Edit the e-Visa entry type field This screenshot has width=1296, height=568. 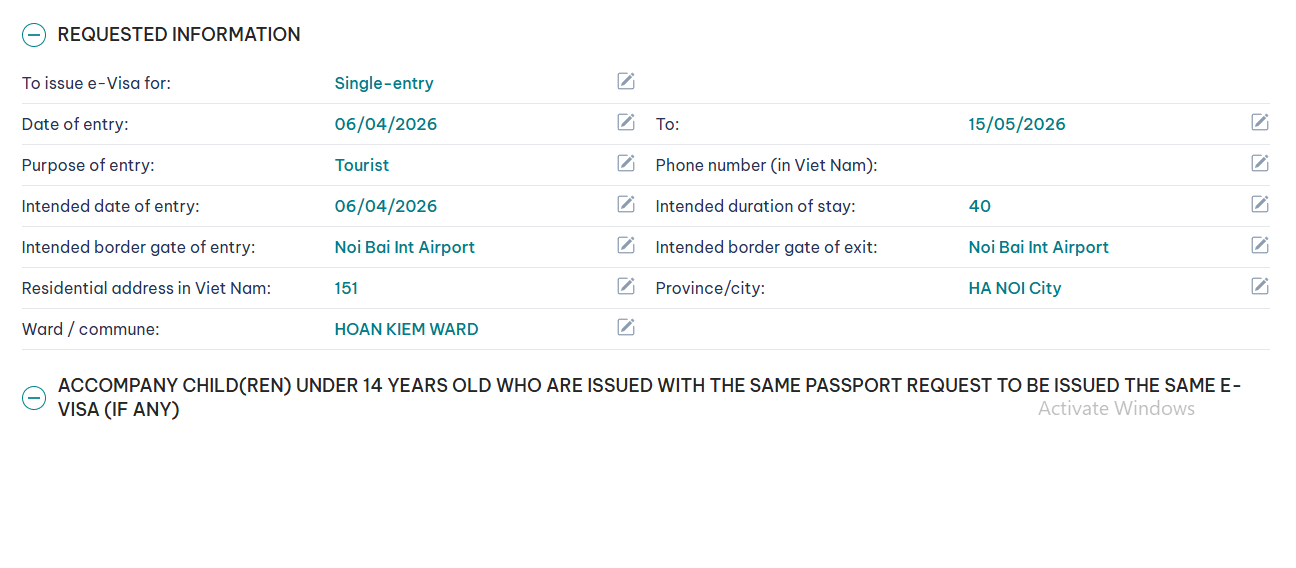coord(626,81)
